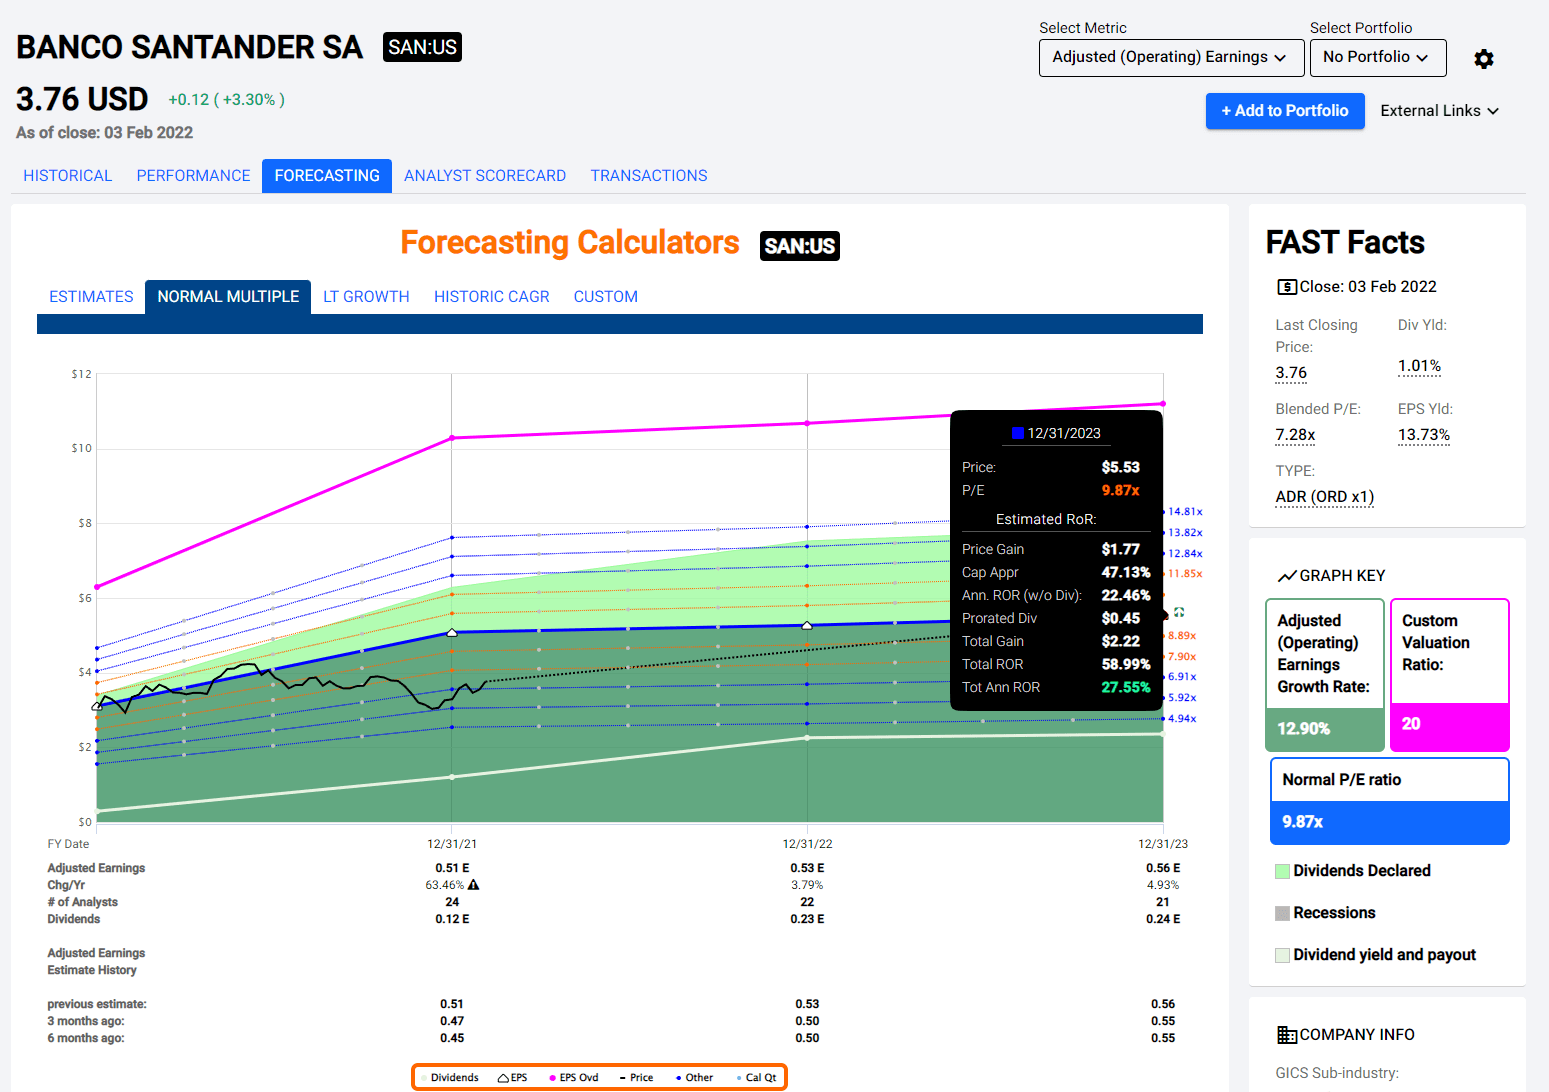Screen dimensions: 1549x1092
Task: Click the EPS triangle legend marker
Action: tap(504, 1078)
